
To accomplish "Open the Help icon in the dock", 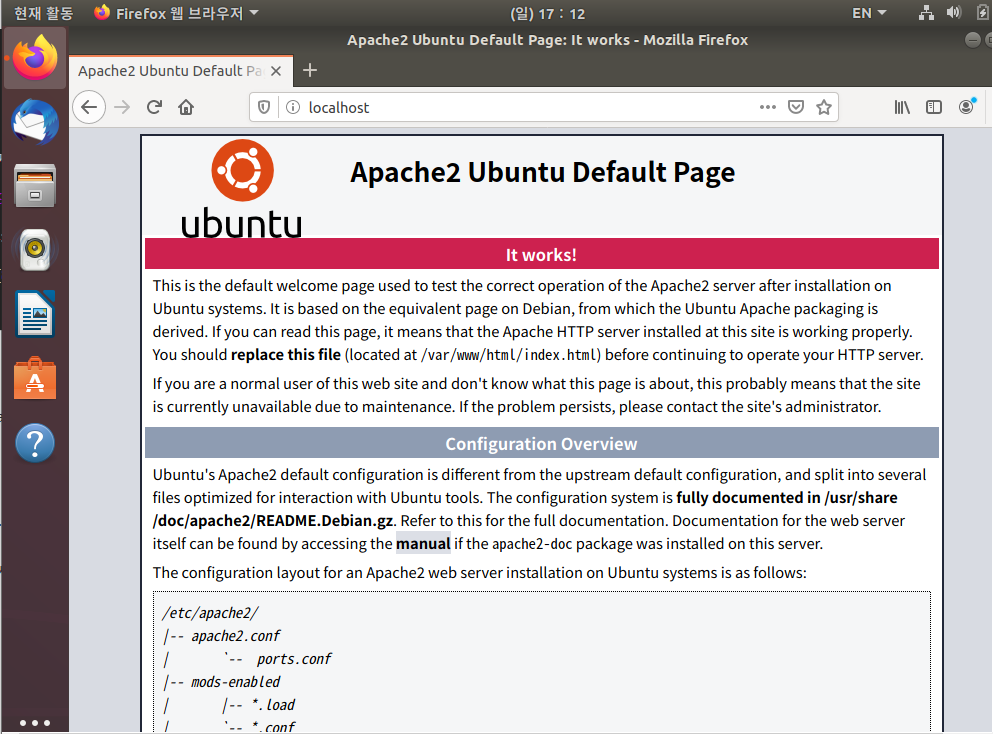I will (x=35, y=443).
